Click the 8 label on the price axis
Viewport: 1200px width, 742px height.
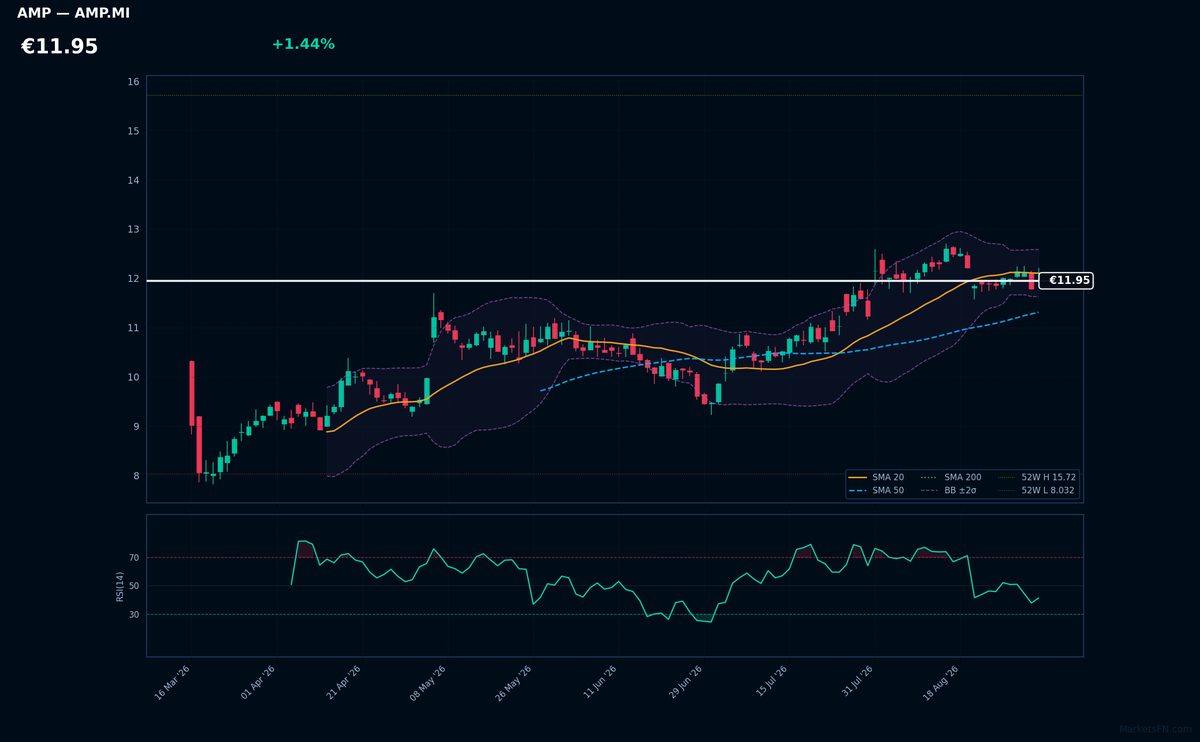136,476
